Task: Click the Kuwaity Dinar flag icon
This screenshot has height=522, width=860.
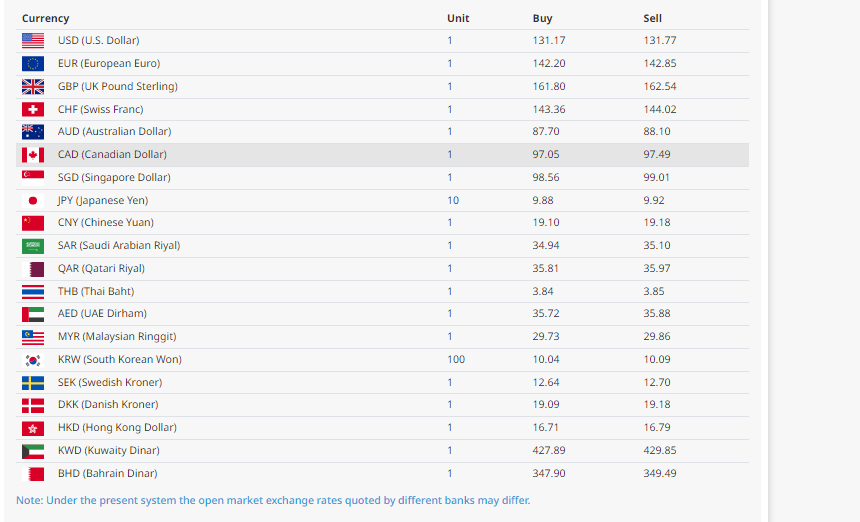Action: (33, 450)
